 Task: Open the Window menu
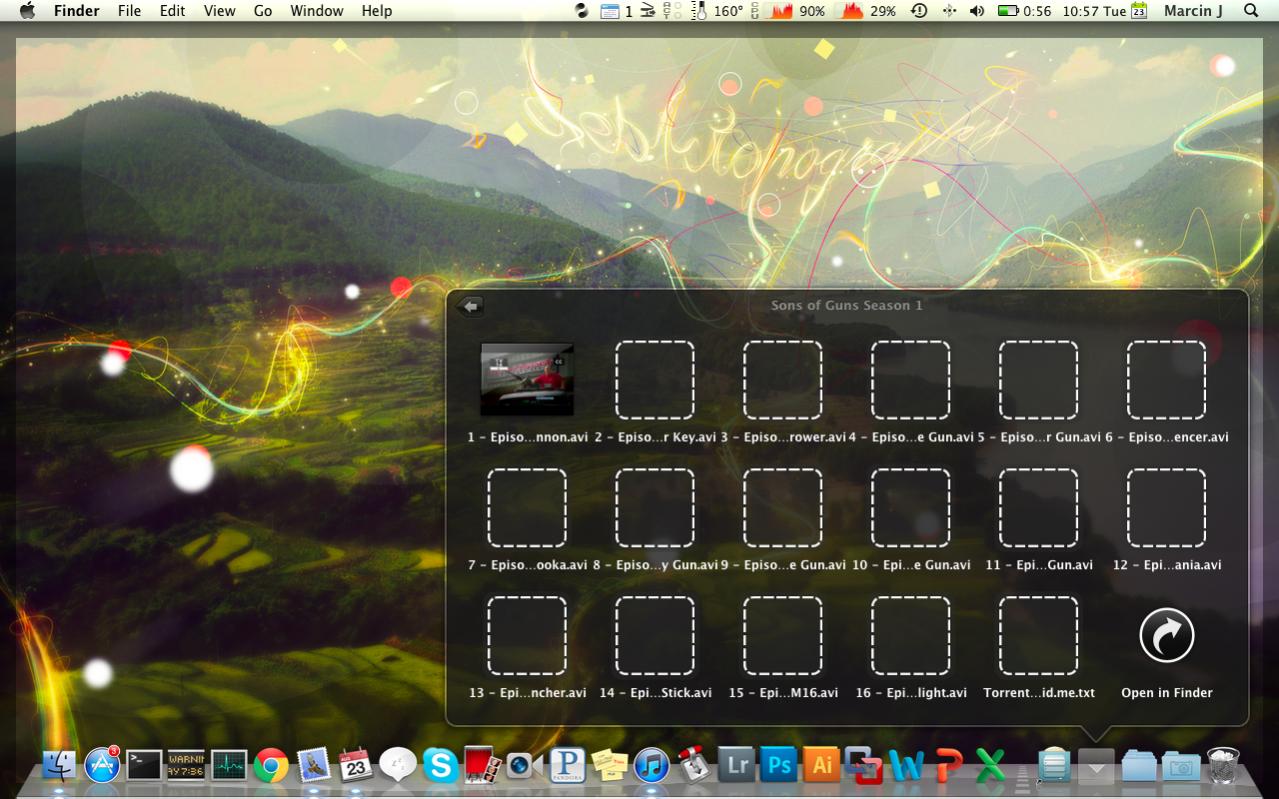tap(317, 11)
